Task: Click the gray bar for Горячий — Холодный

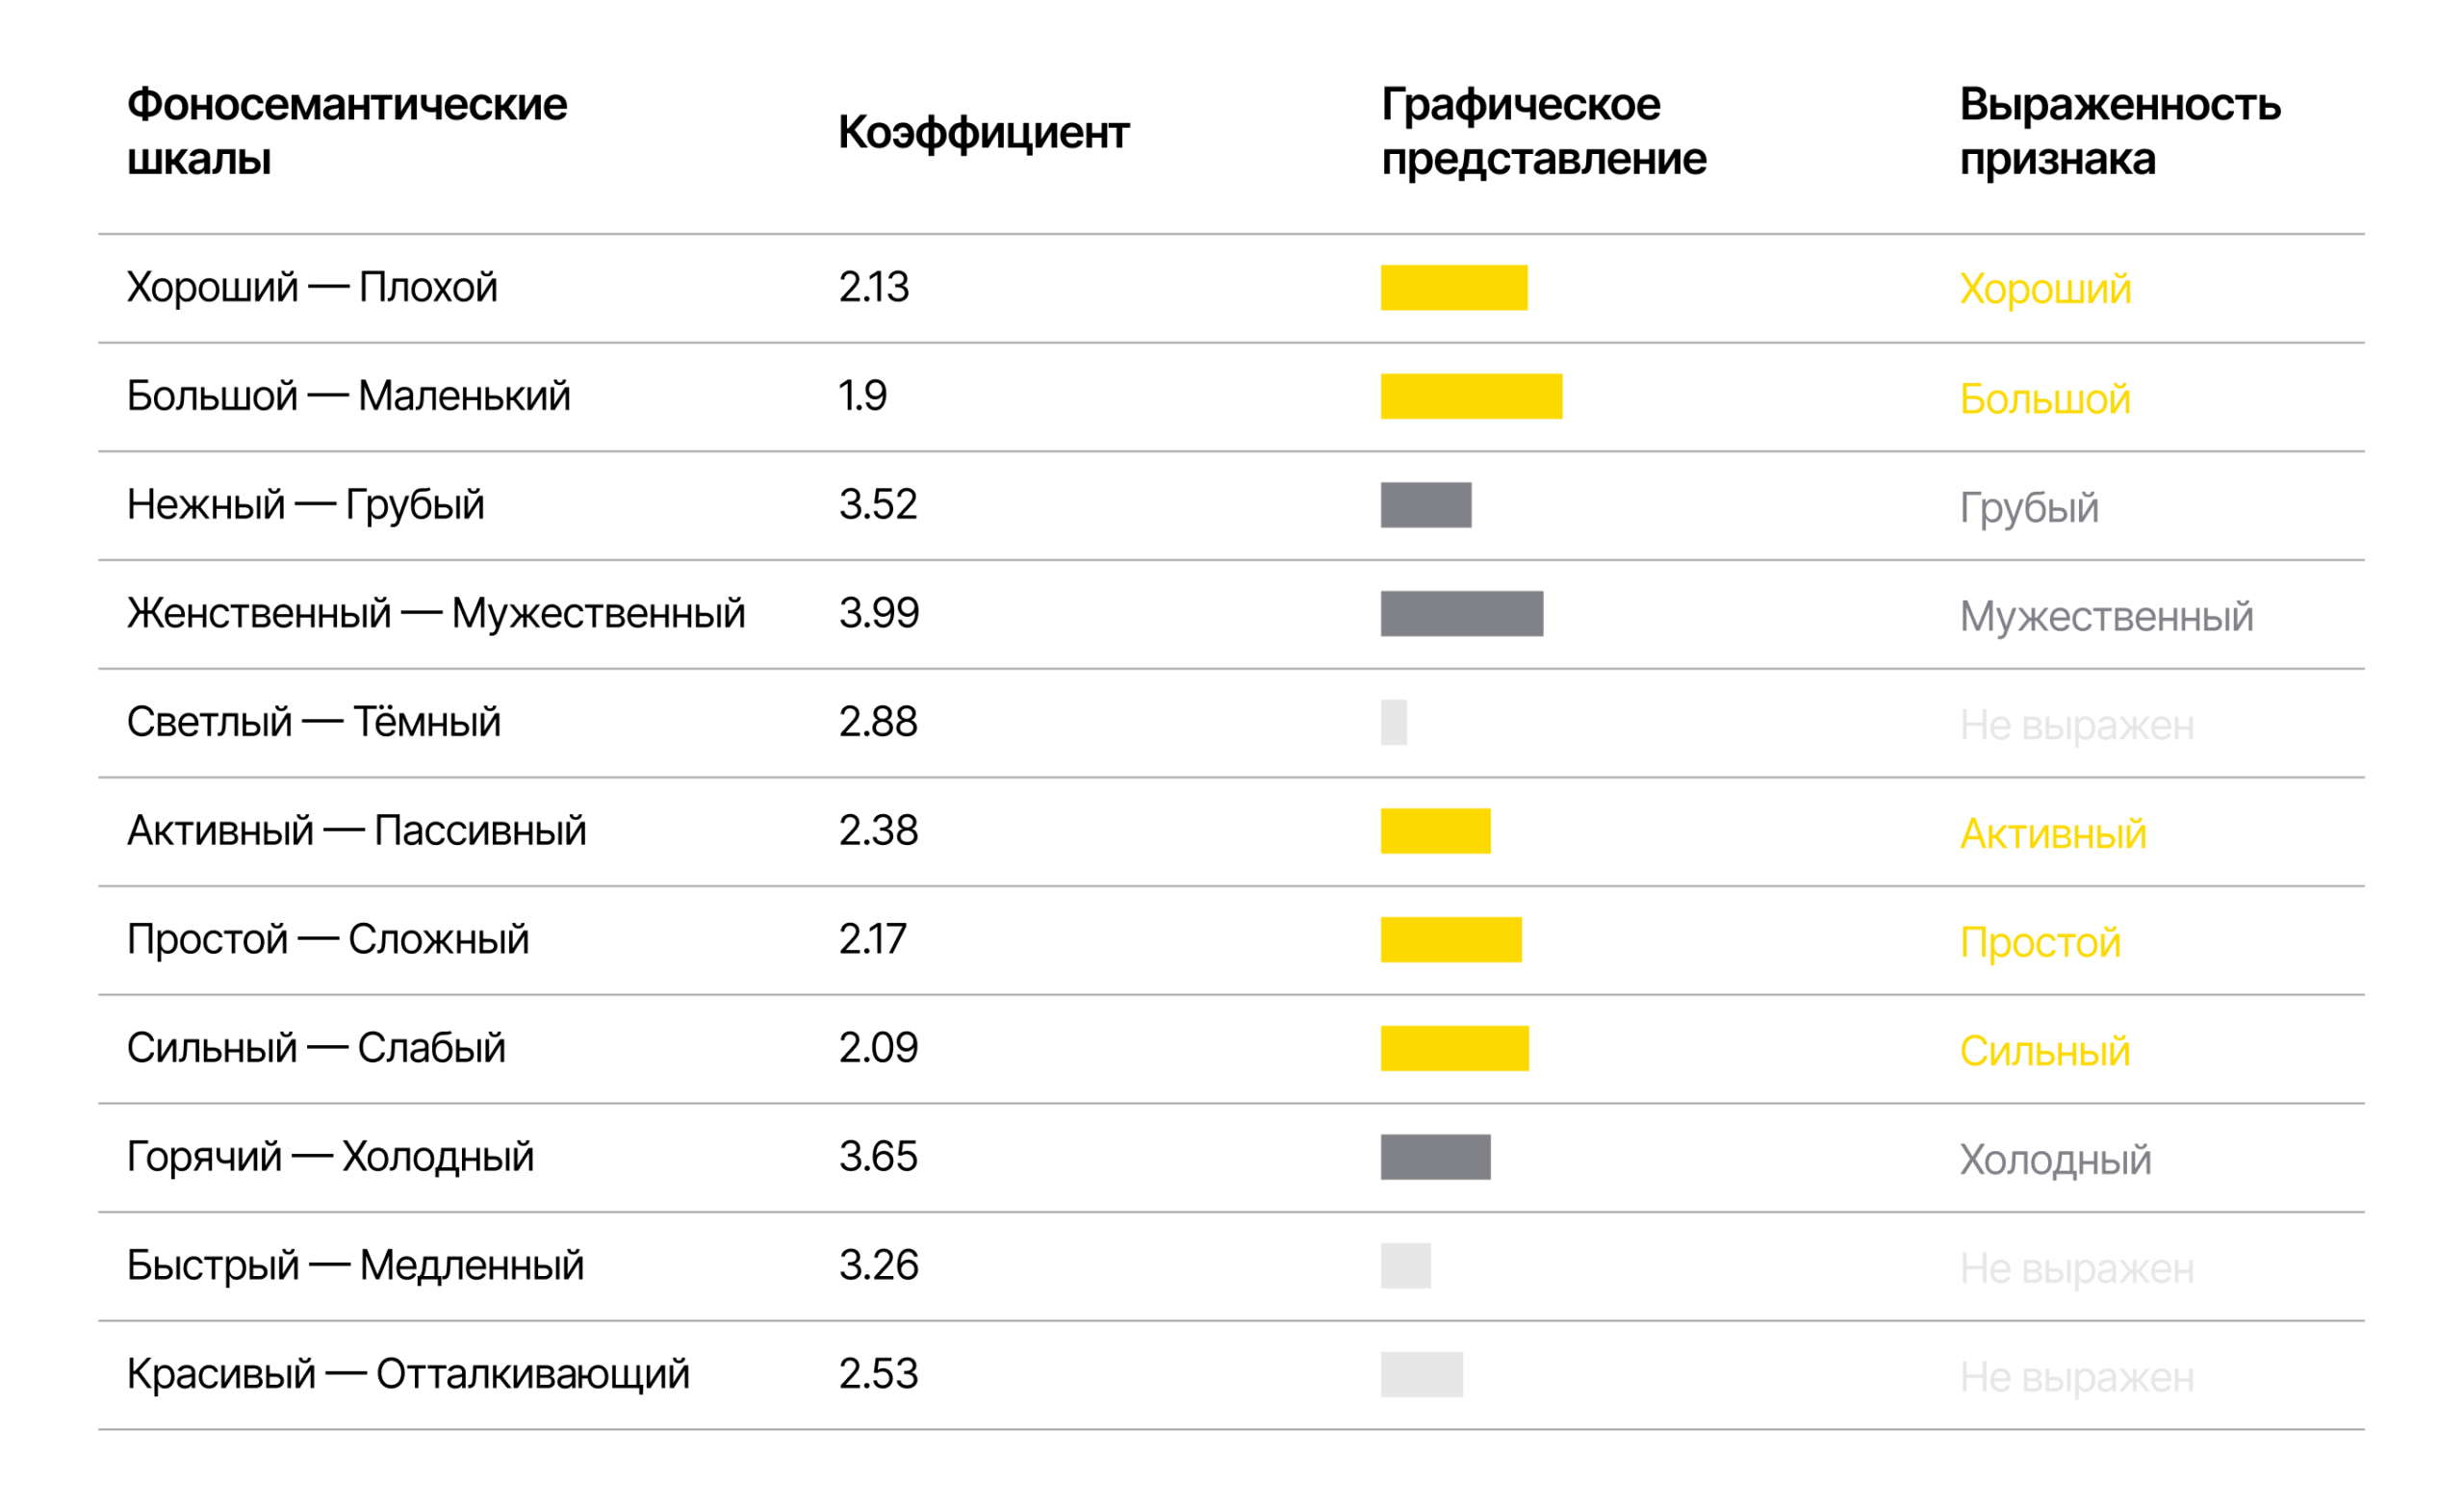Action: click(1435, 1157)
